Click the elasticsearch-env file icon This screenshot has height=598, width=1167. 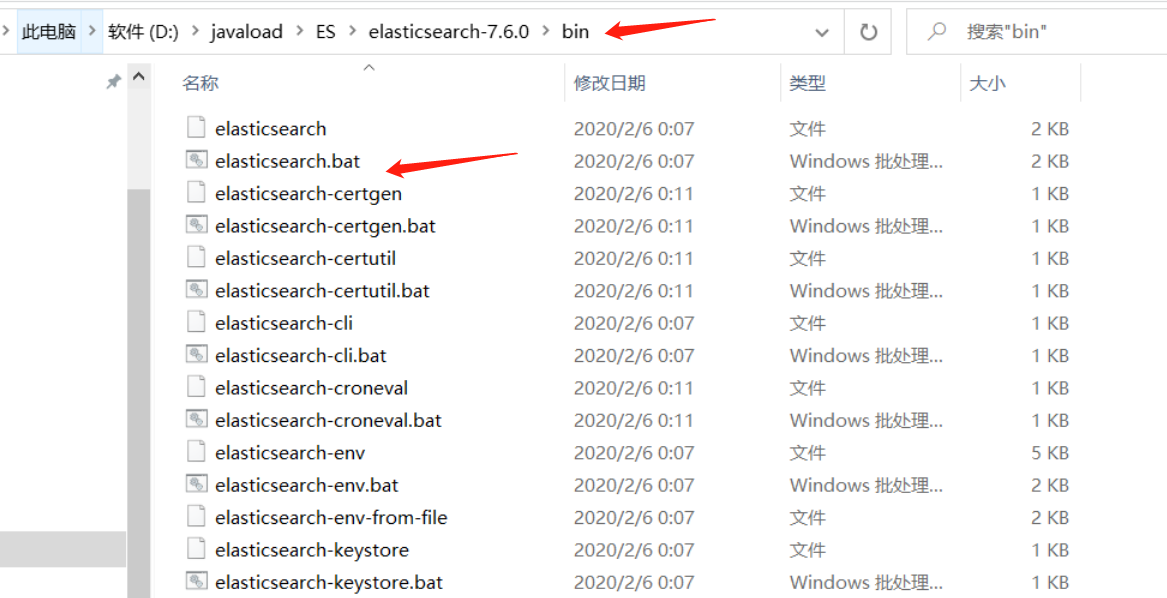[x=196, y=452]
